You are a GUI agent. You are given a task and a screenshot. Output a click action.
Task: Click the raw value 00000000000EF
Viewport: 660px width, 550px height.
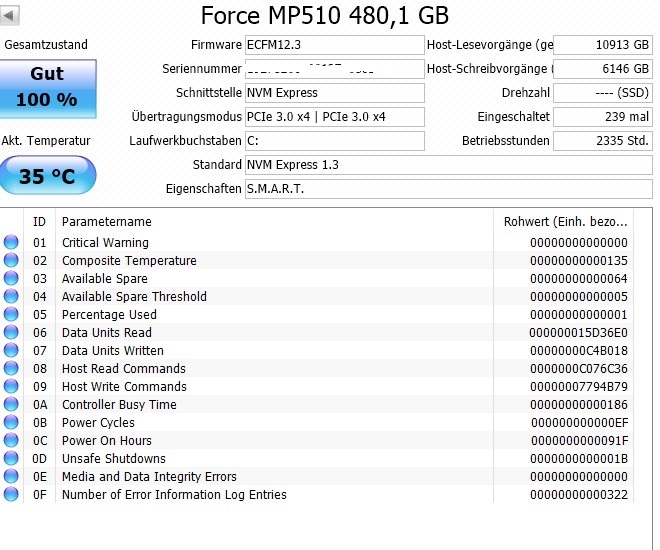(x=579, y=422)
